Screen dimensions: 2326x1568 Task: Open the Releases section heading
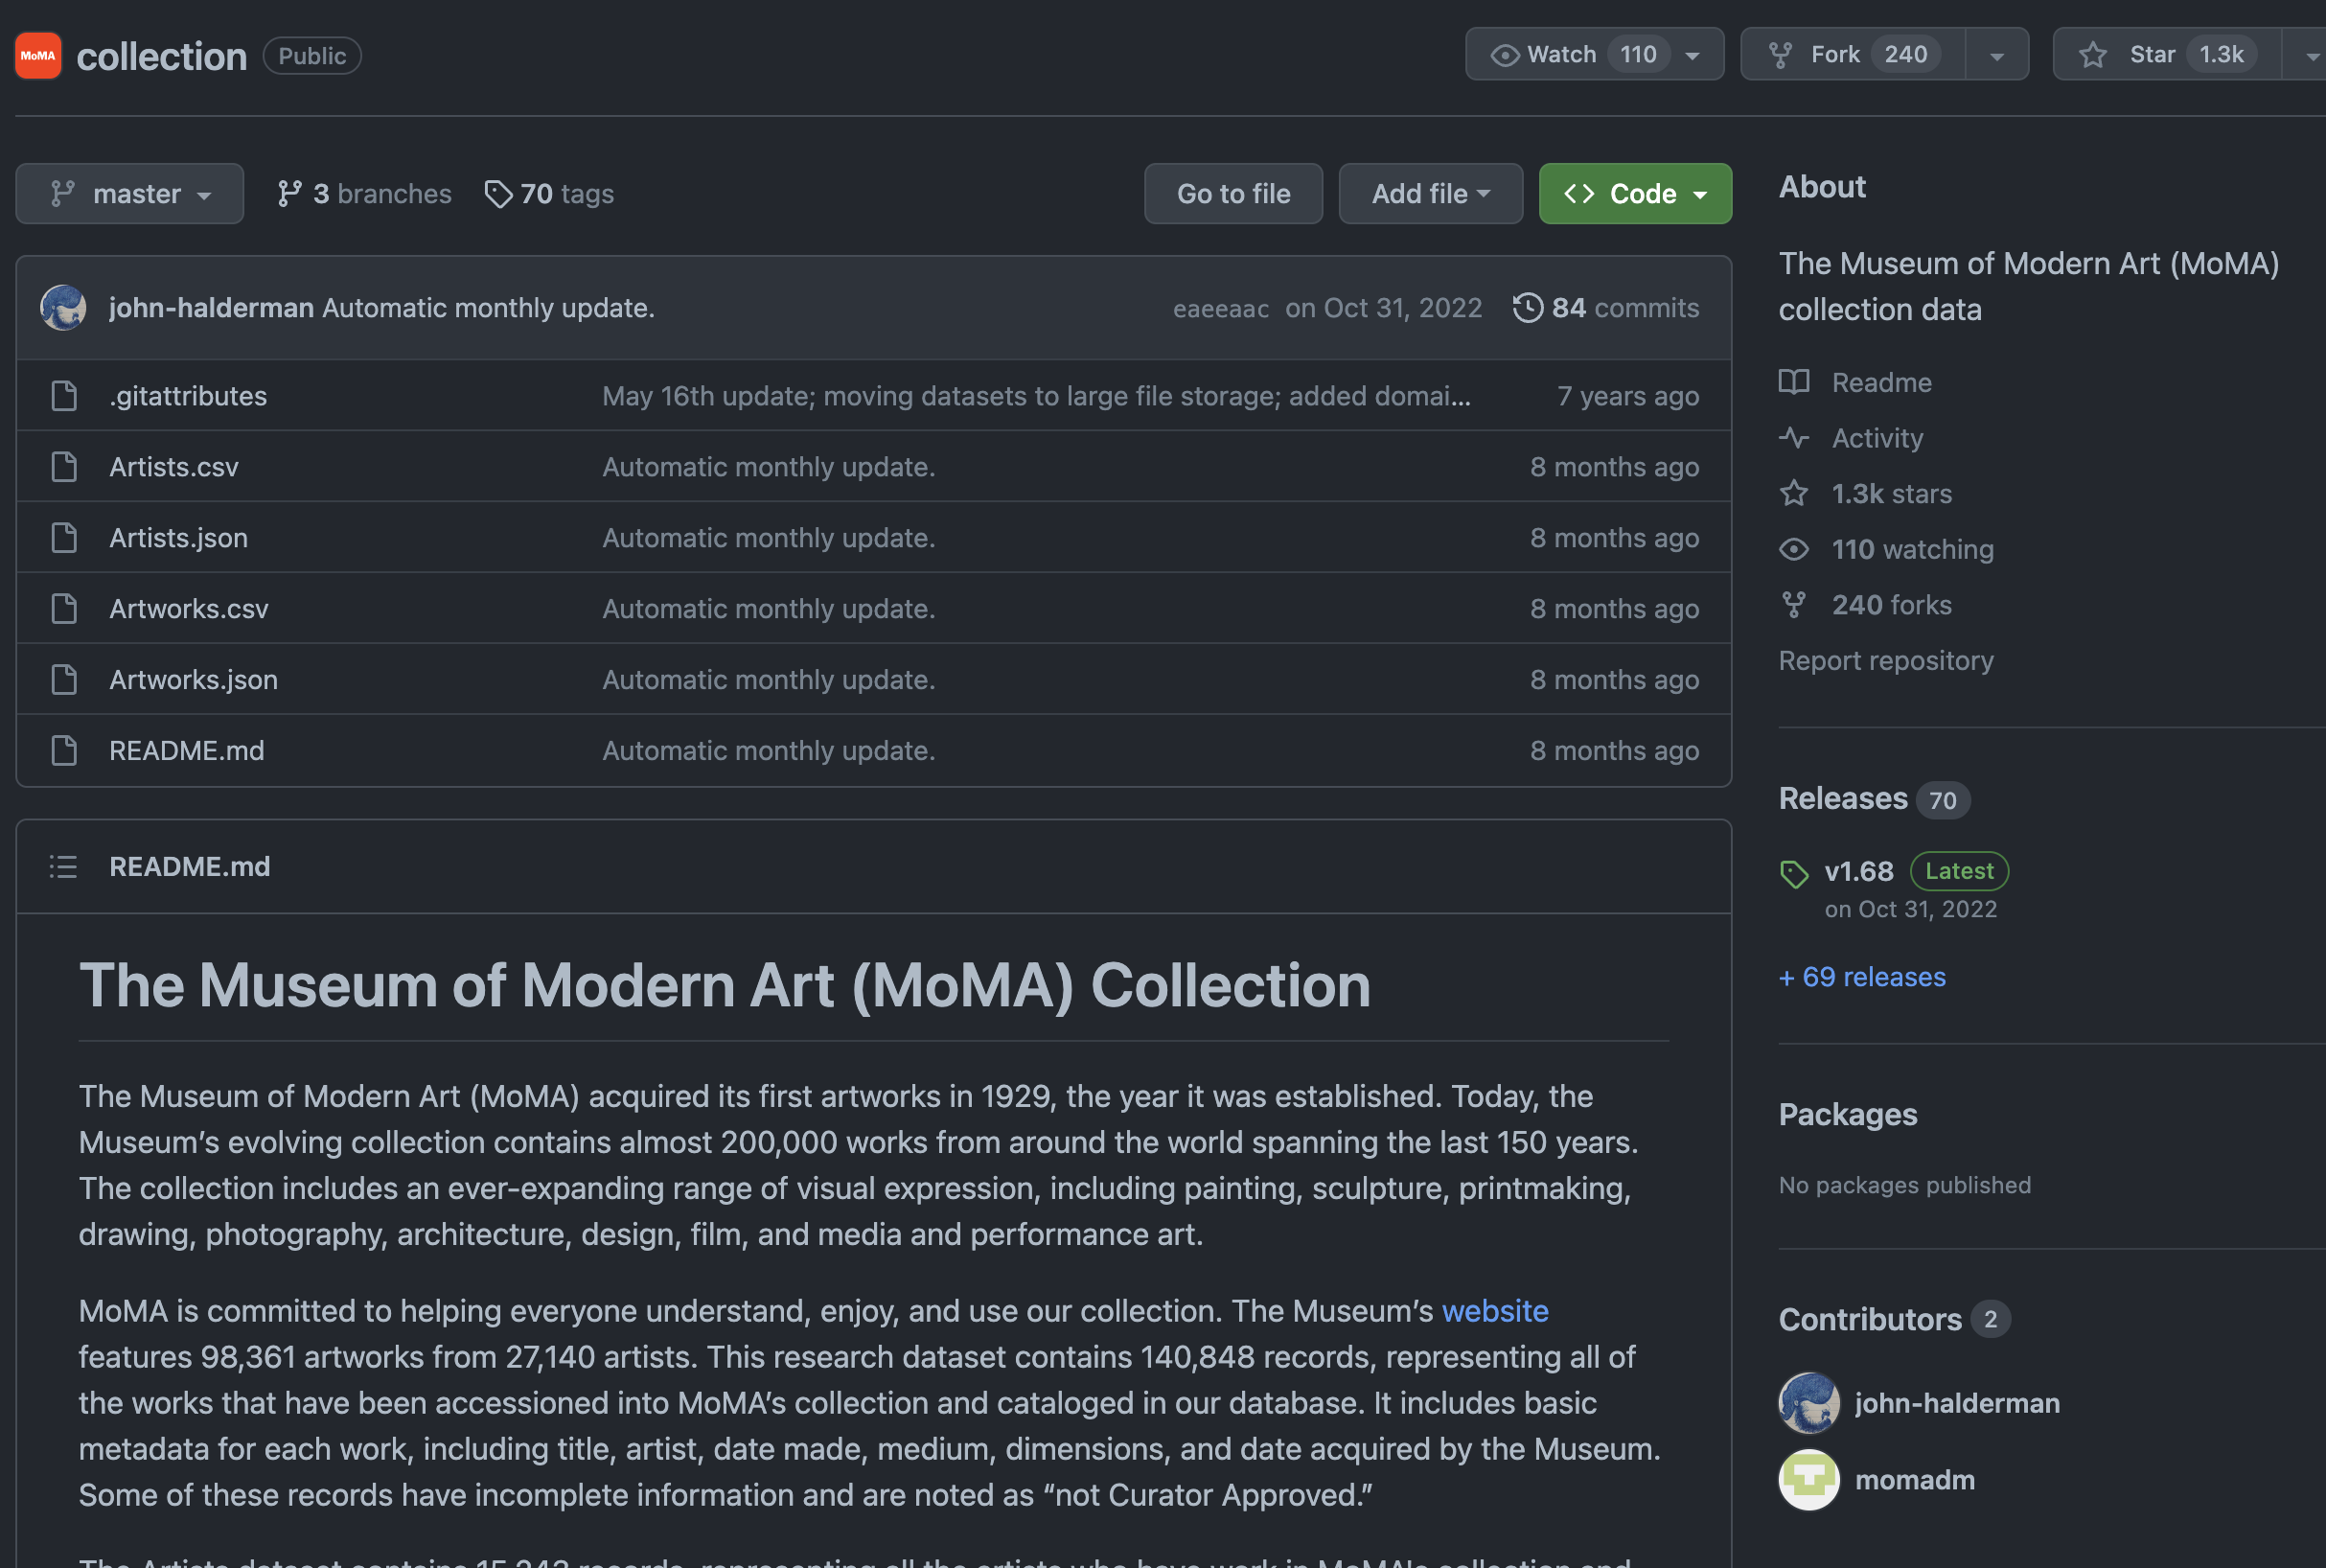(1843, 799)
